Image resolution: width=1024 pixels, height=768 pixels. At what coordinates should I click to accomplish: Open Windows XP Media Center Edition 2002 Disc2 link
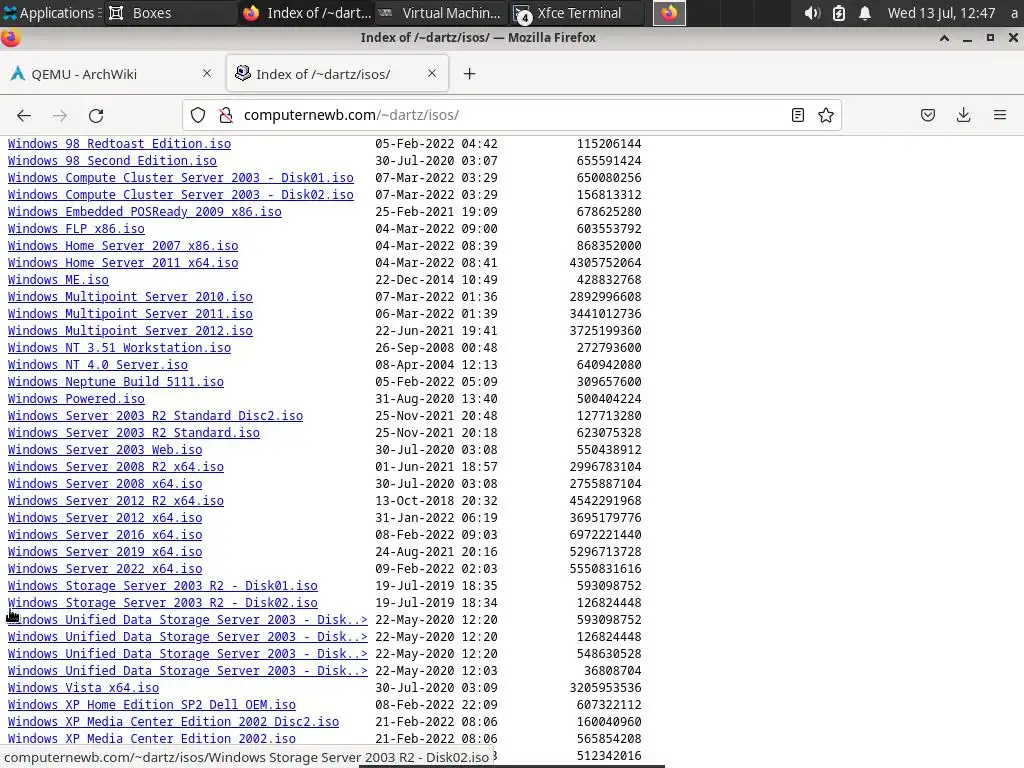[173, 721]
